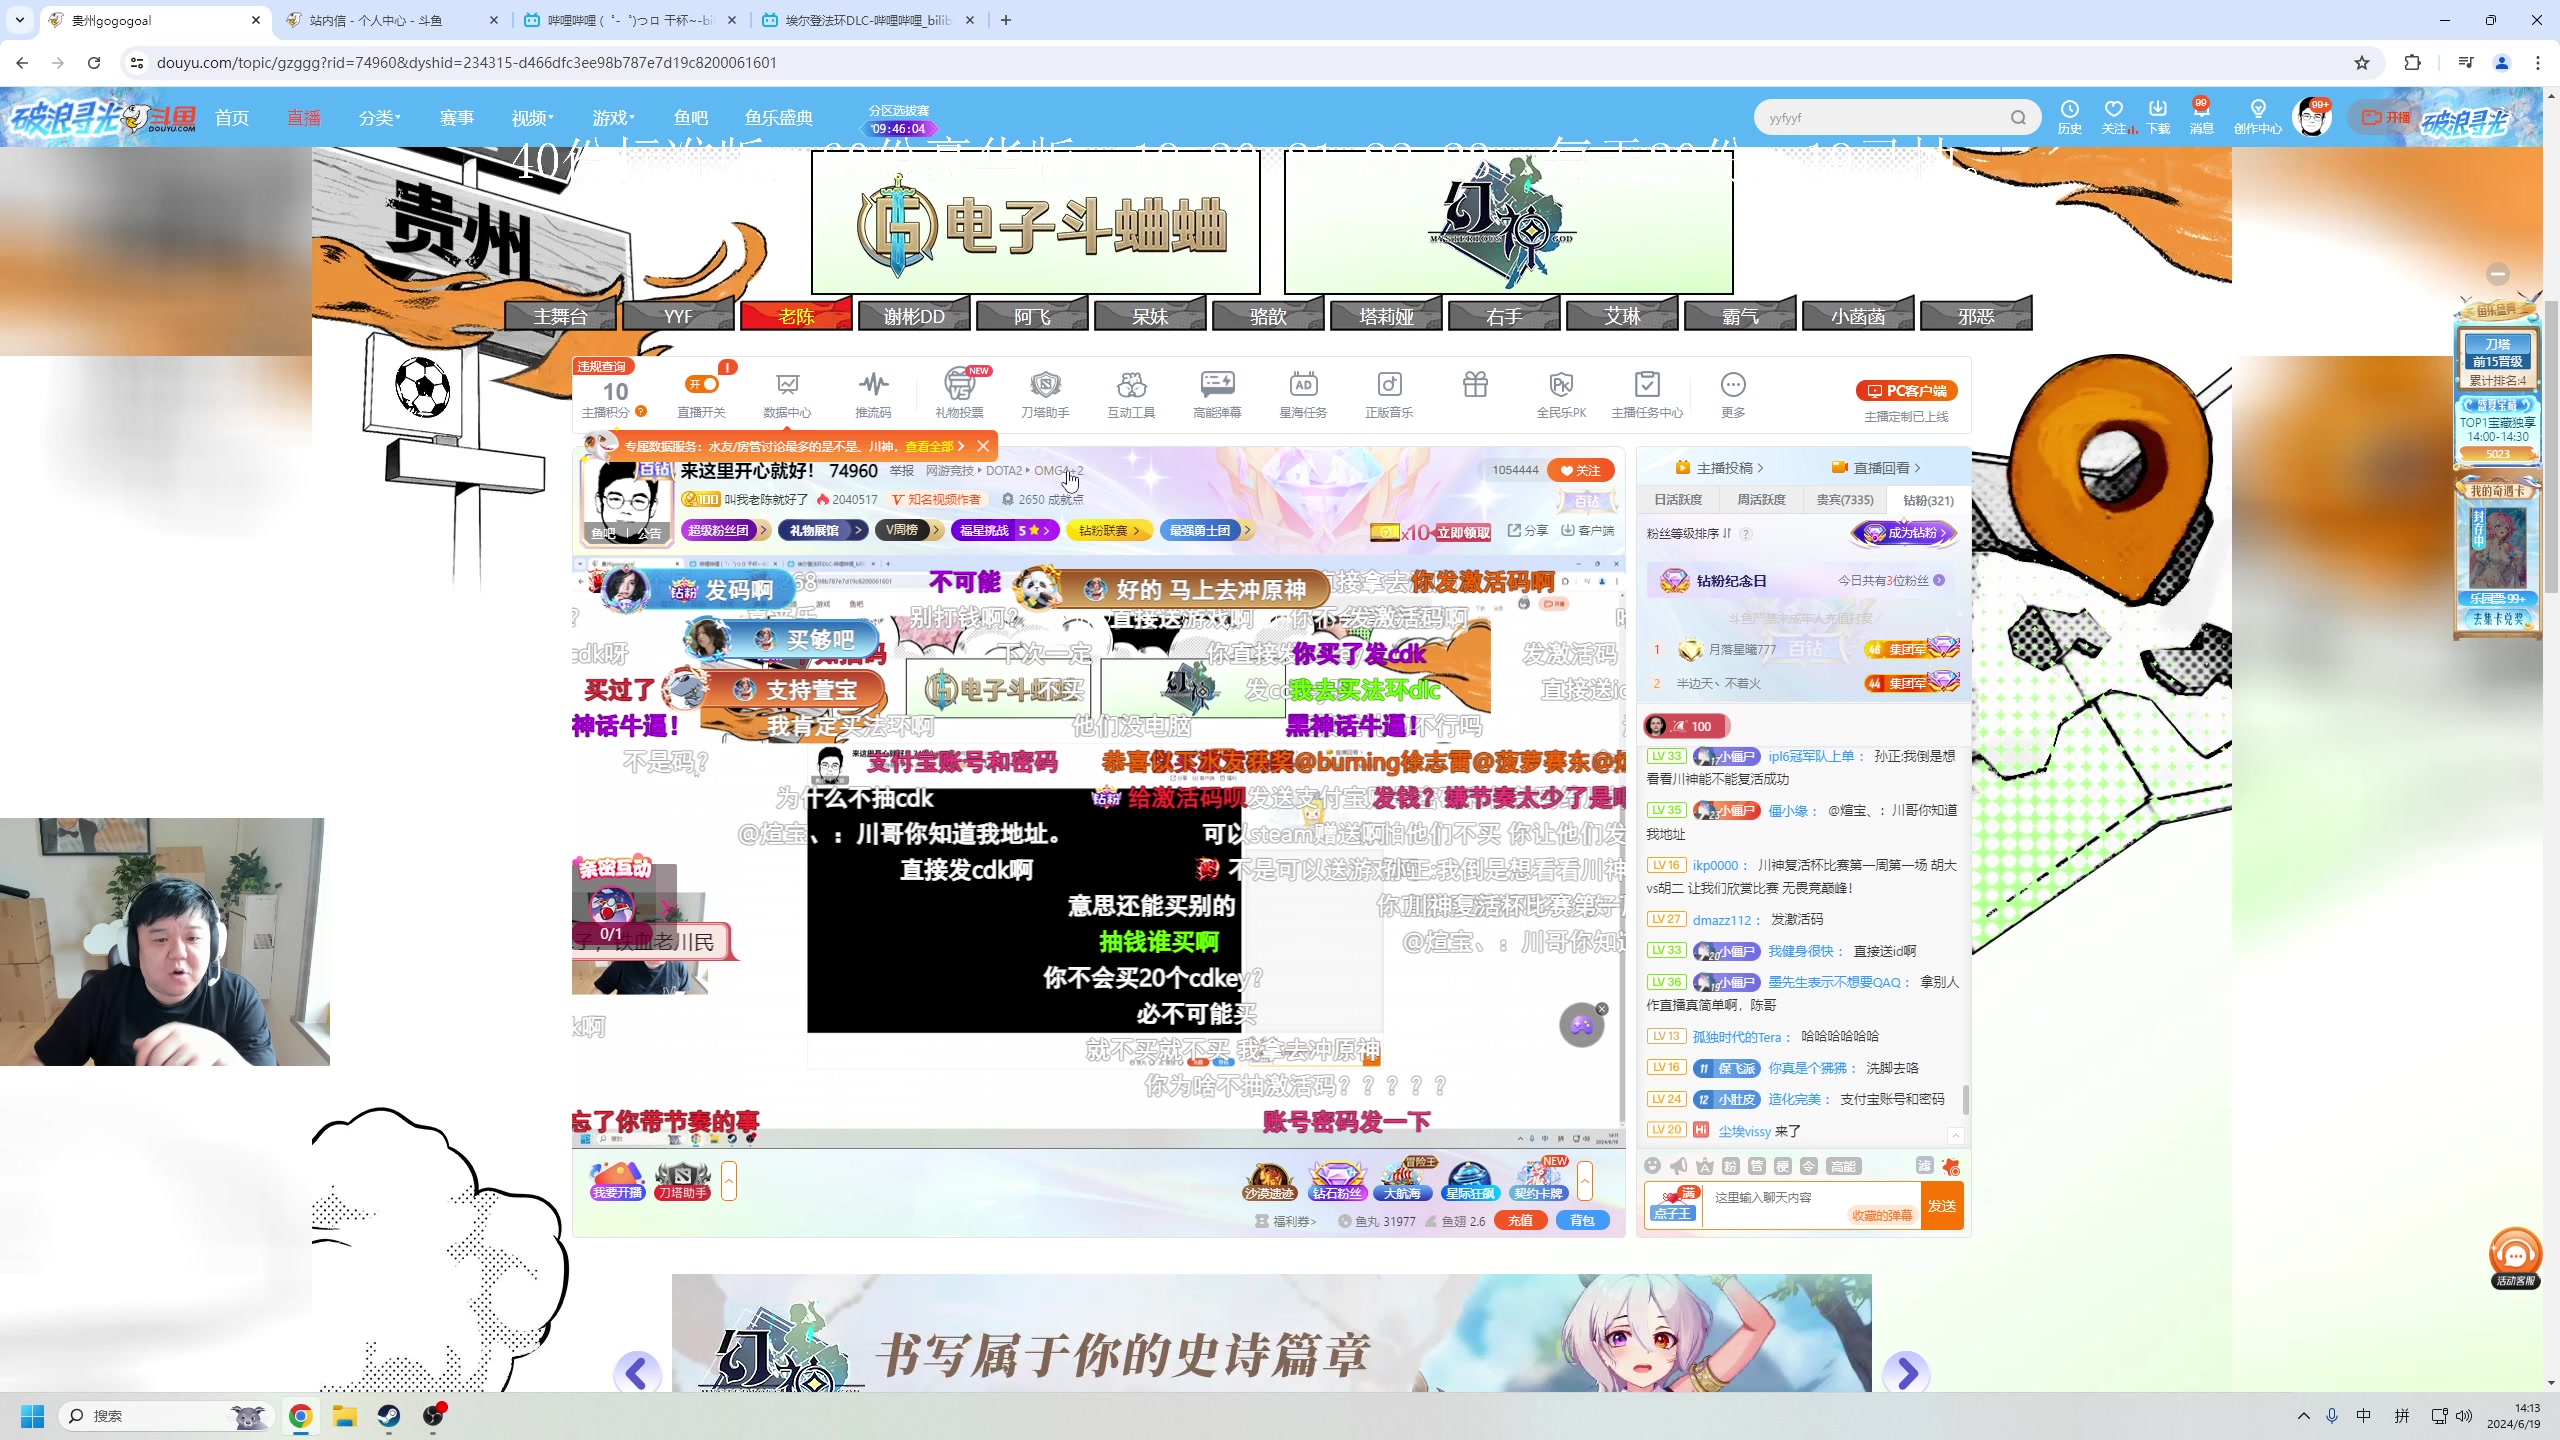Expand the 游戏 dropdown in navigation
The height and width of the screenshot is (1440, 2560).
[613, 118]
